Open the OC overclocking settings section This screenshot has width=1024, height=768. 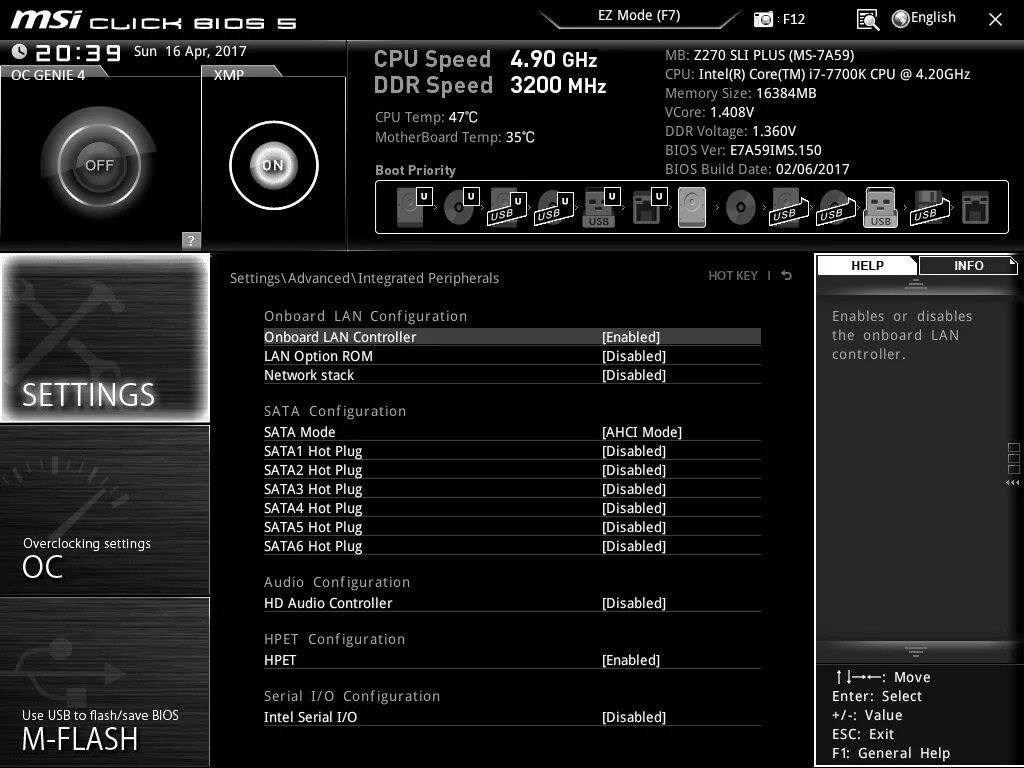tap(105, 510)
